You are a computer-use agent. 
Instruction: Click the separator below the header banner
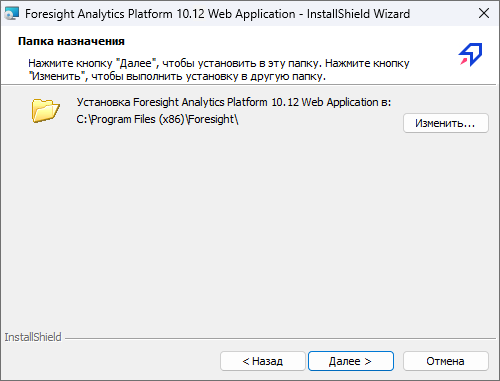point(248,84)
